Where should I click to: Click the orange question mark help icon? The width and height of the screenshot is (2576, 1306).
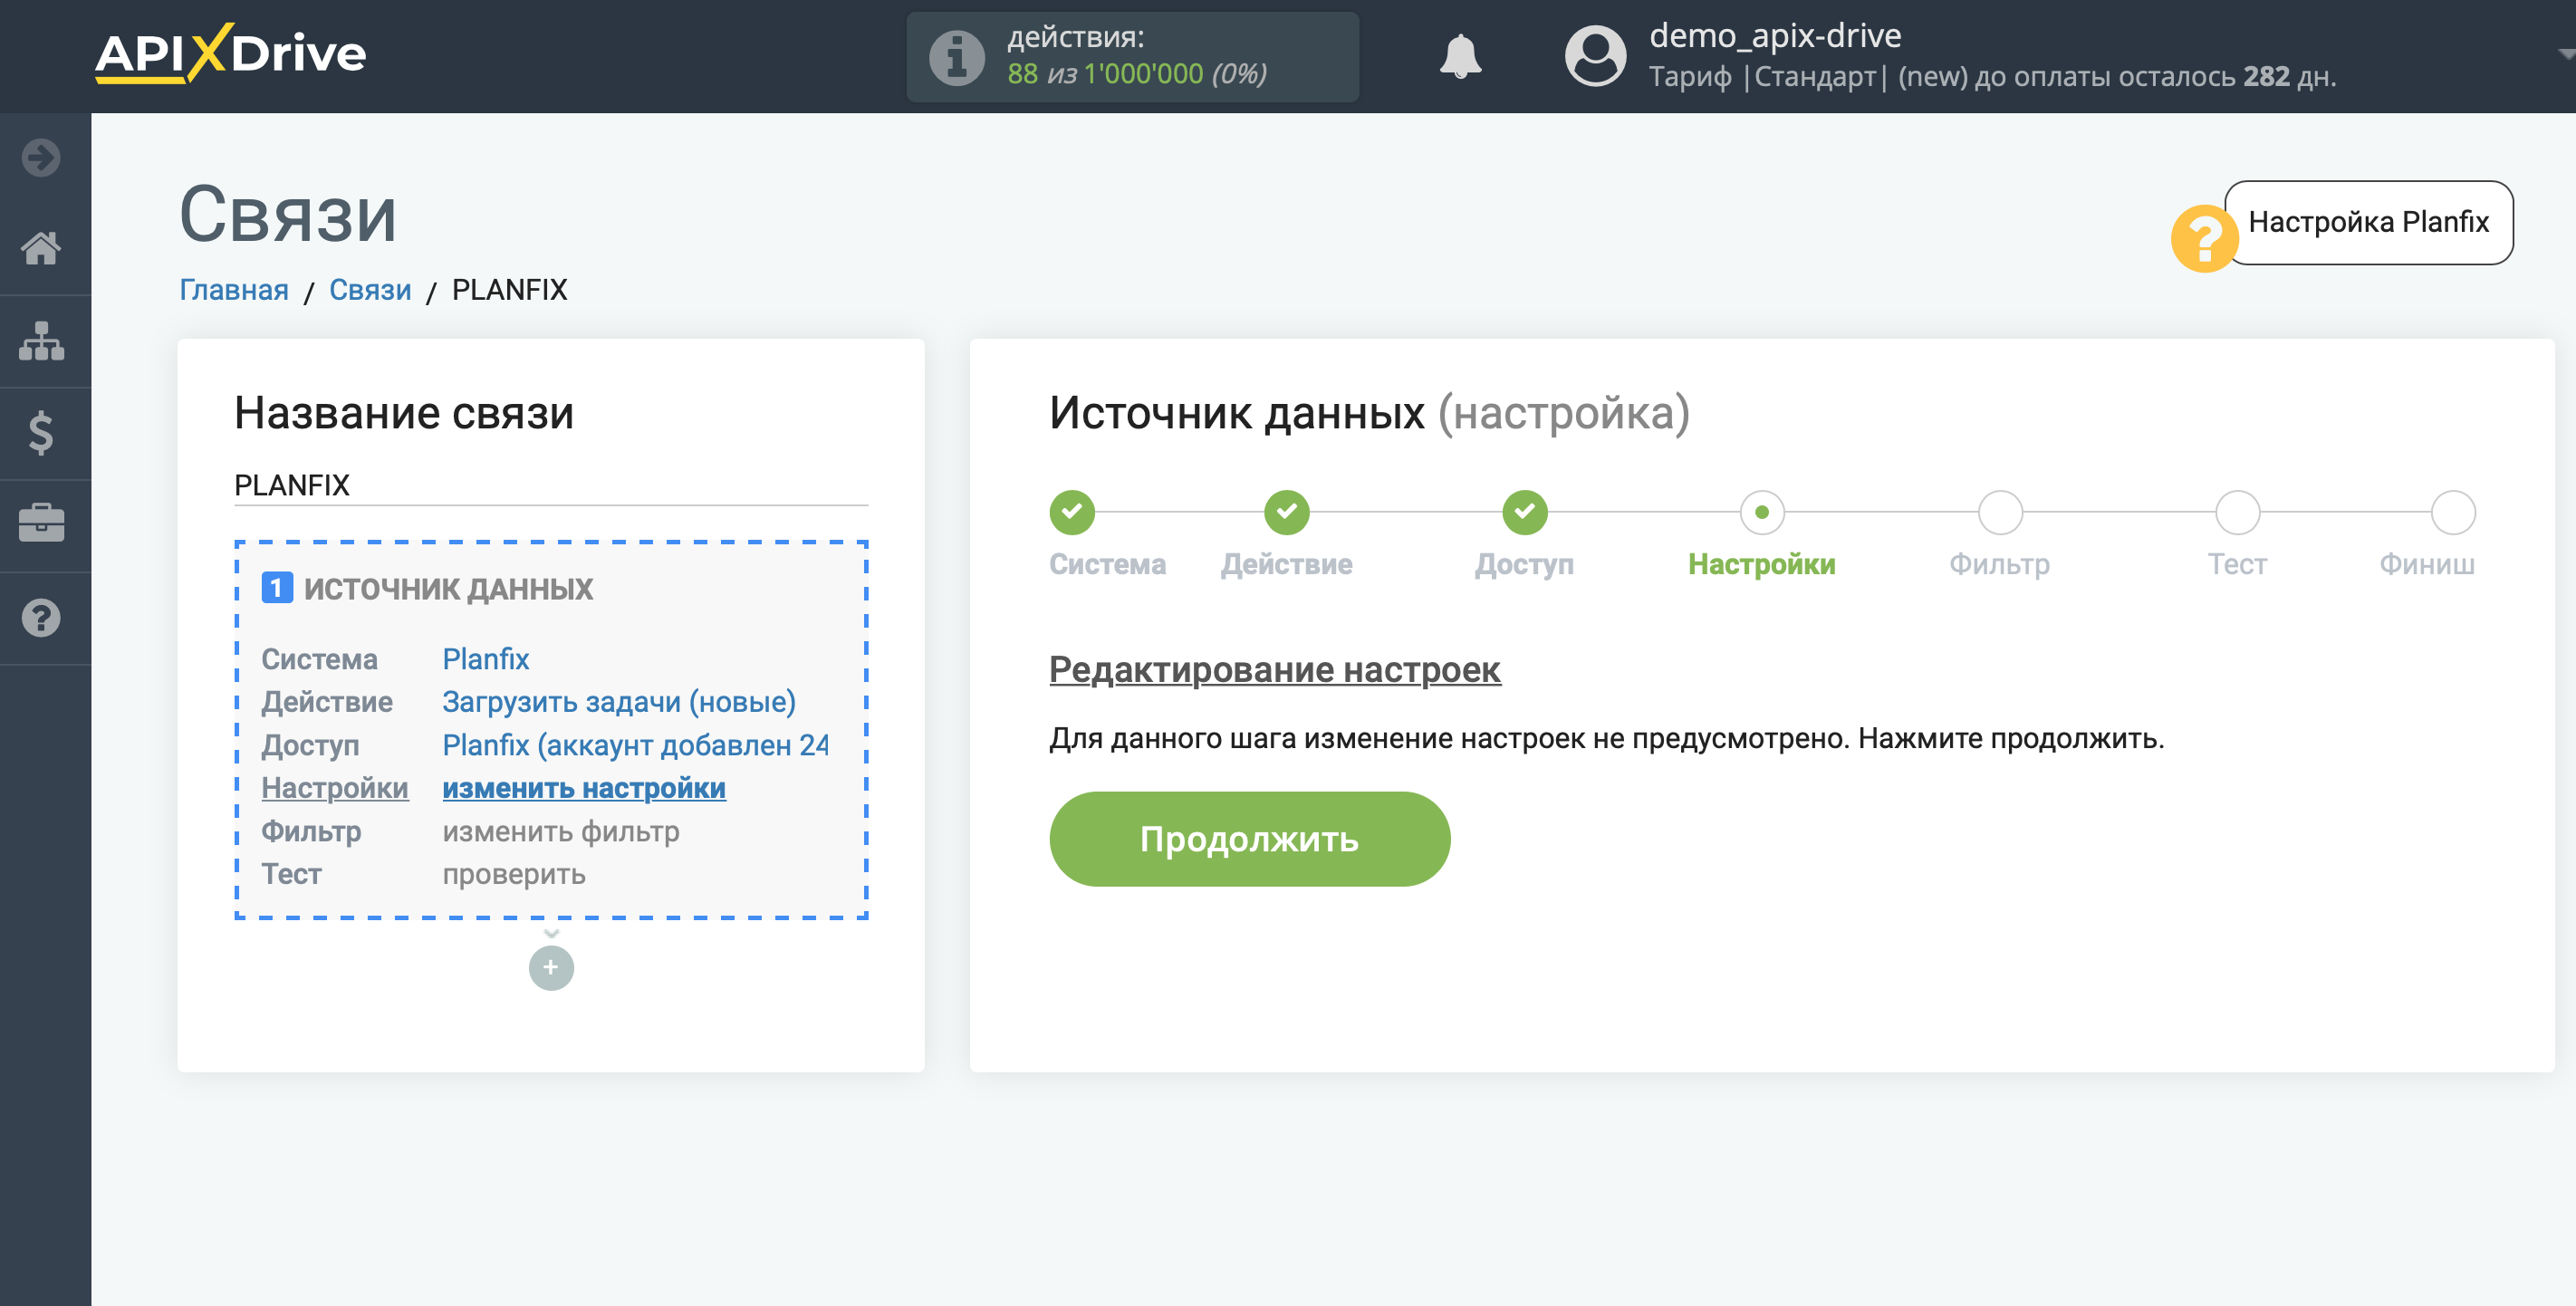coord(2203,238)
